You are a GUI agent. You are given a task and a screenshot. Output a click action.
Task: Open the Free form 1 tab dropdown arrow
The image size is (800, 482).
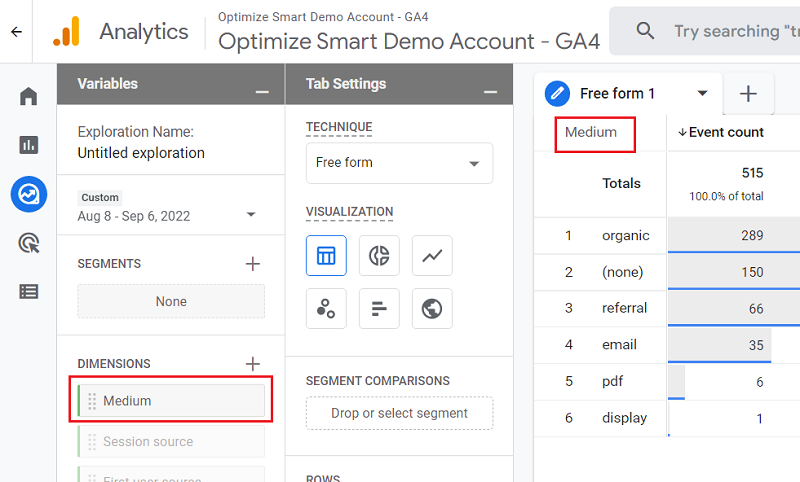(702, 93)
